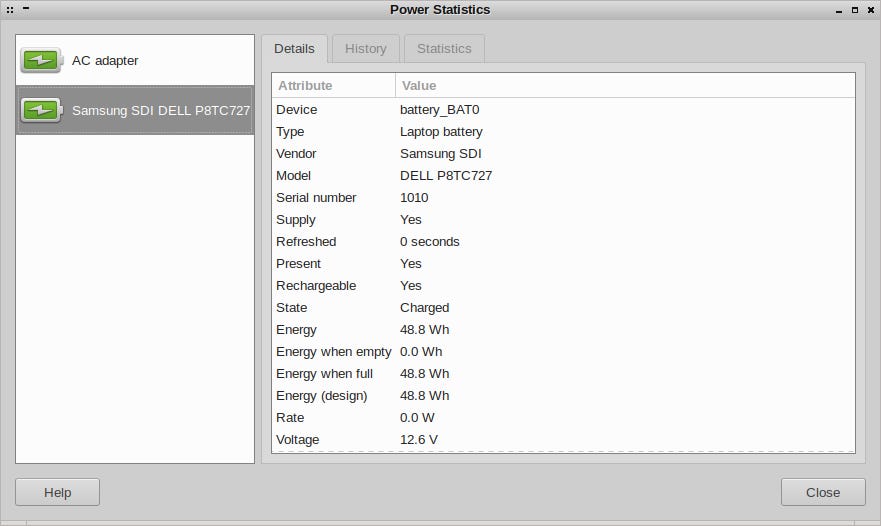The width and height of the screenshot is (881, 526).
Task: Select the Energy when empty label
Action: [334, 352]
